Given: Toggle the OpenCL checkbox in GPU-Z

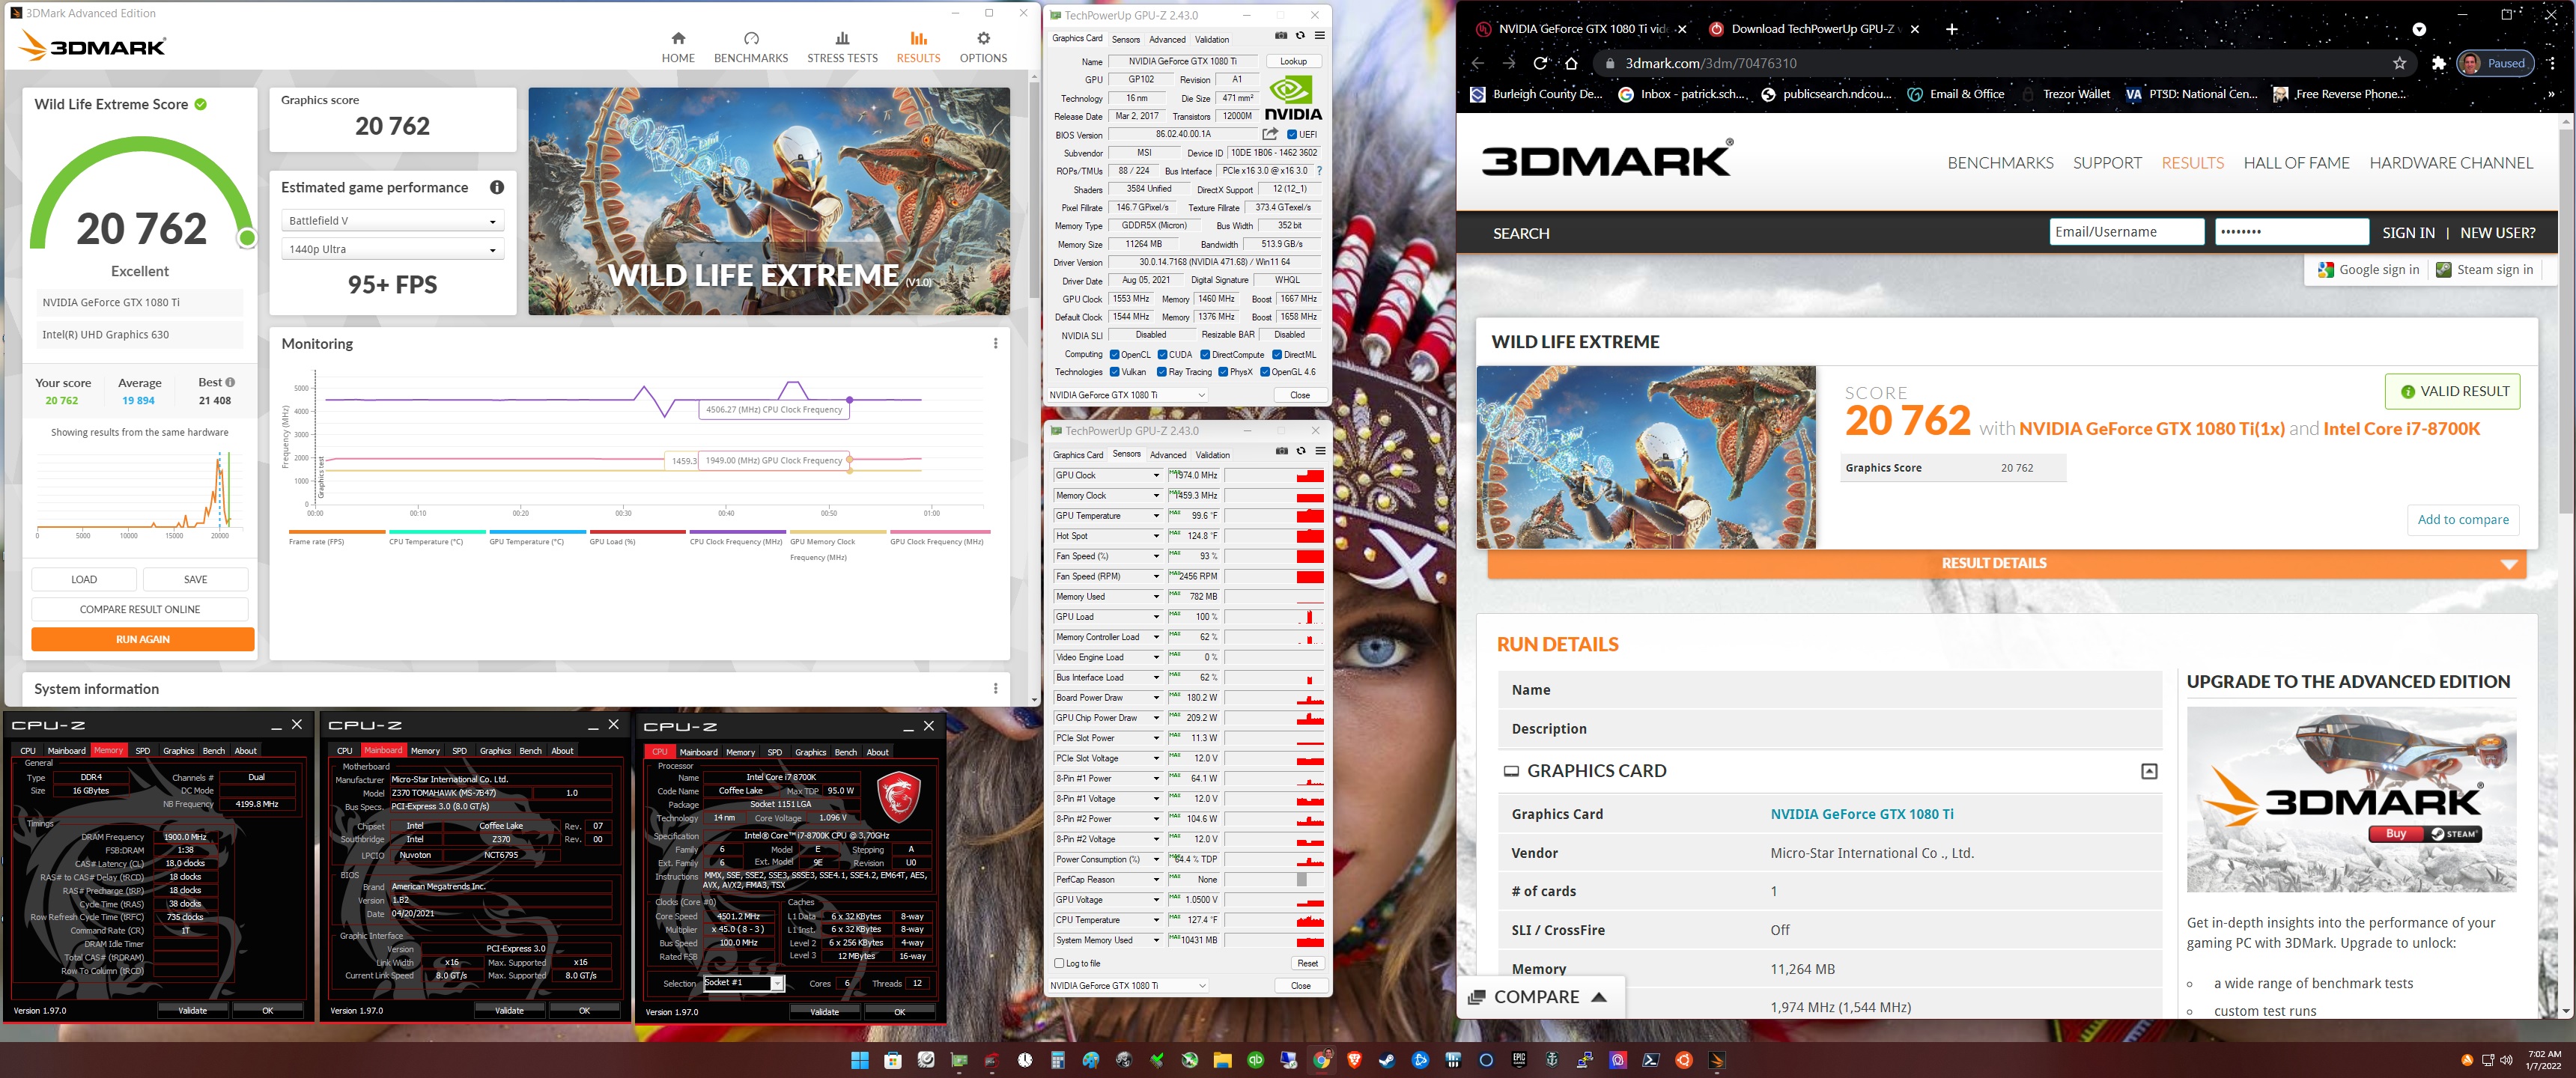Looking at the screenshot, I should coord(1114,354).
